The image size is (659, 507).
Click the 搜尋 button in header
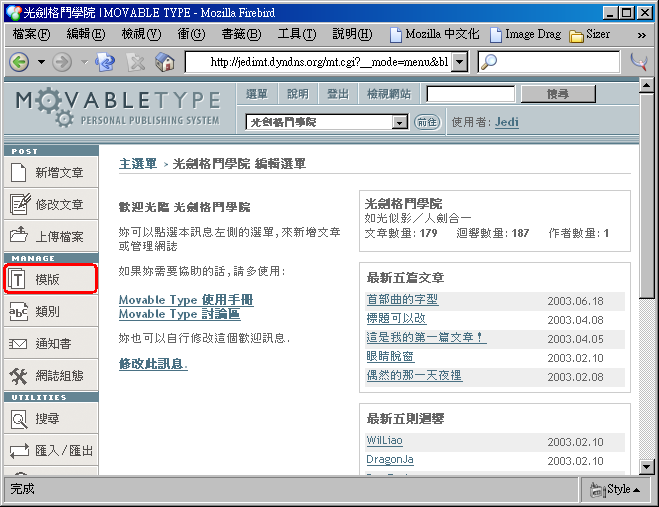pos(558,94)
